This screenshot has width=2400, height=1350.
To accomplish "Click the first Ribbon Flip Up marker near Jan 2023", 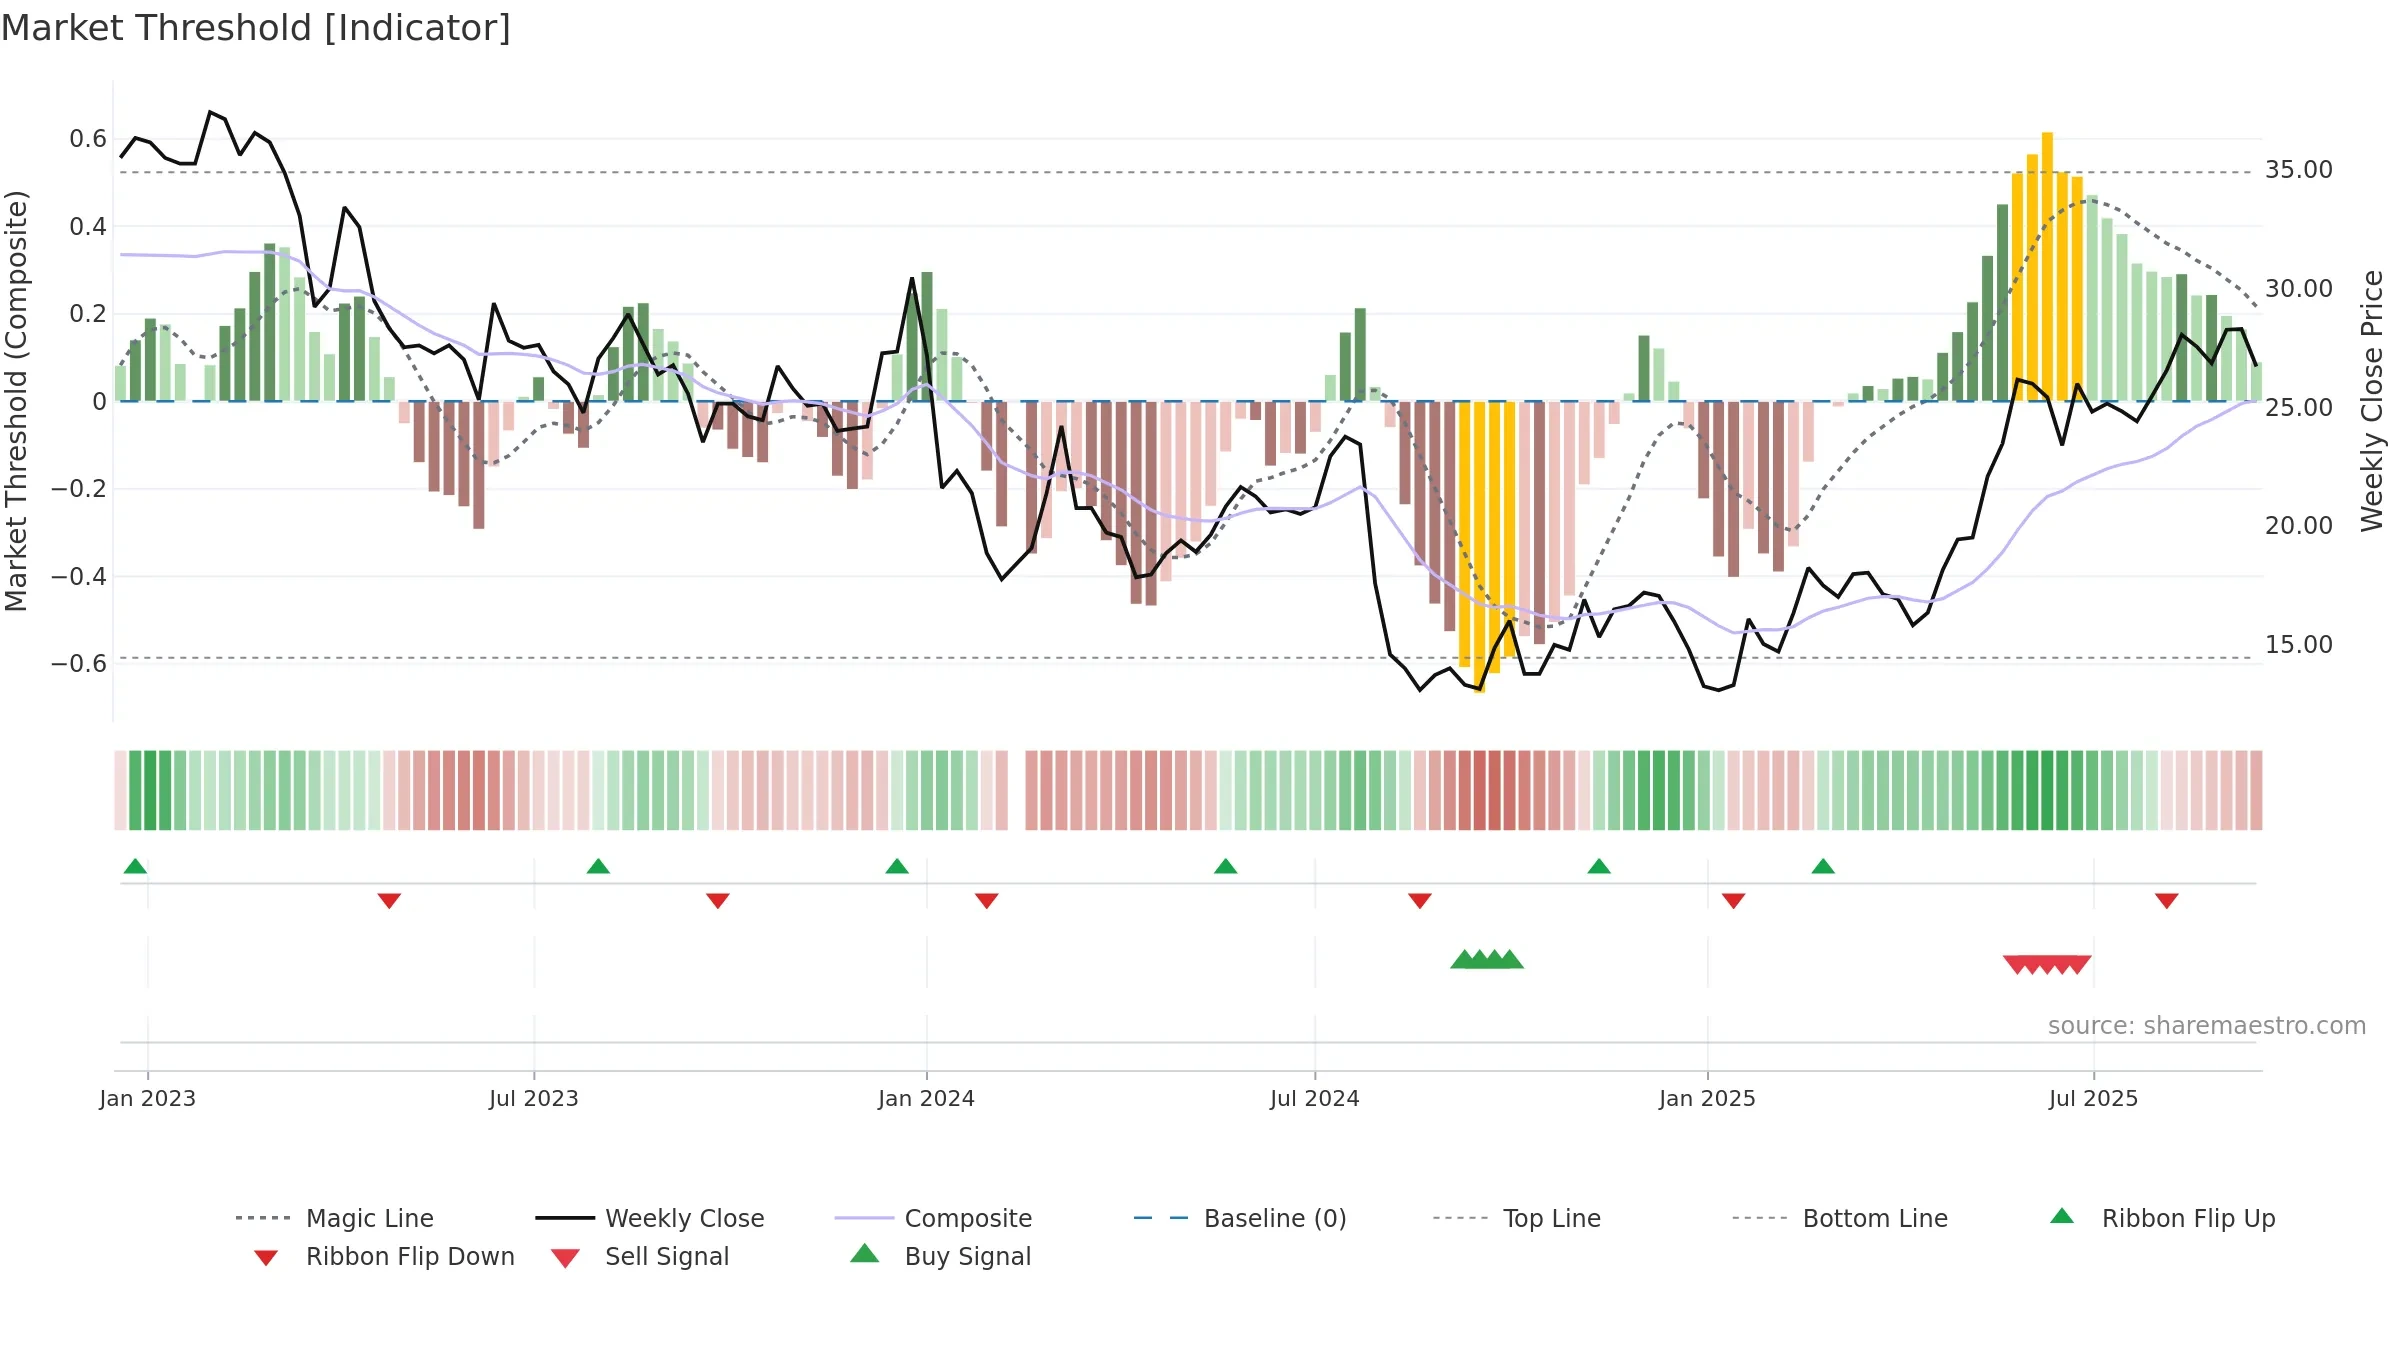I will pos(135,866).
